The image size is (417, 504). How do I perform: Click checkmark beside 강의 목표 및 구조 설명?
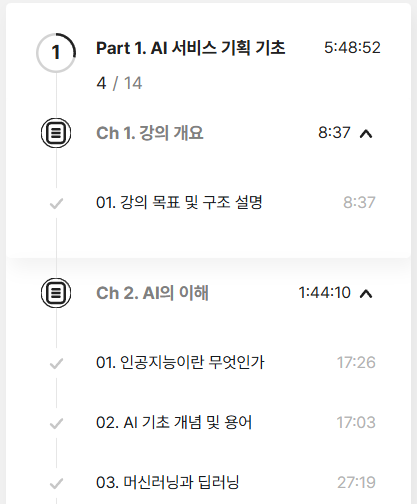(56, 203)
